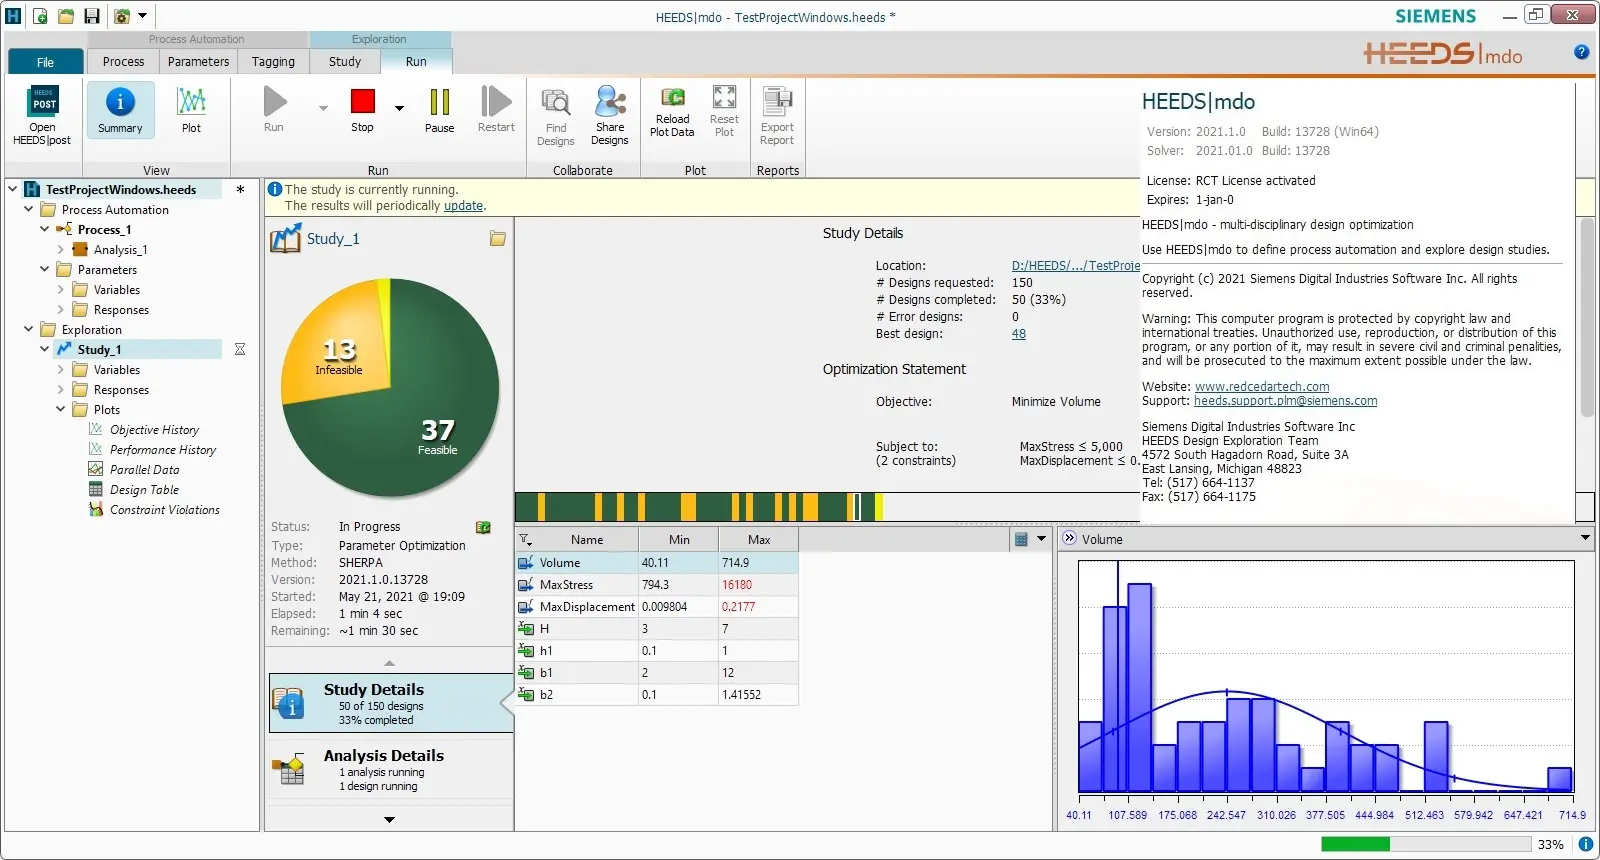Click the table options grid icon
The height and width of the screenshot is (860, 1600).
tap(1021, 539)
